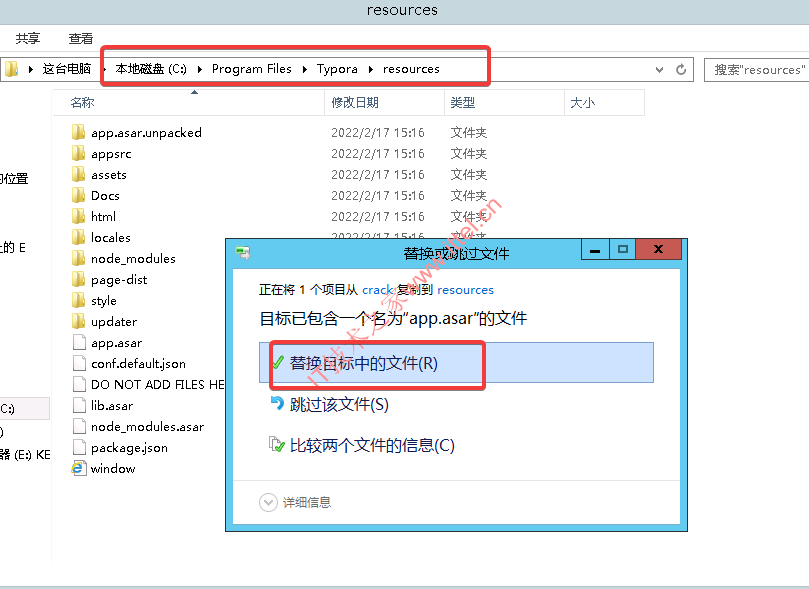Expand the Program Files breadcrumb arrow
This screenshot has width=809, height=589.
tap(305, 69)
